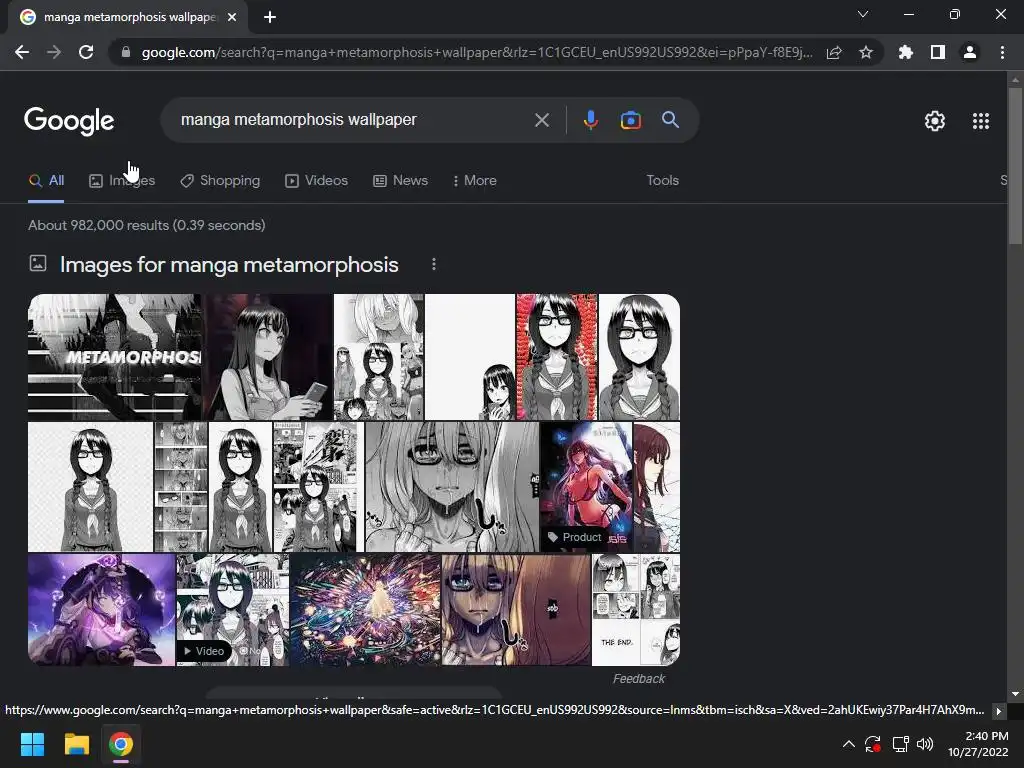This screenshot has height=768, width=1024.
Task: Click the browser forward arrow
Action: [54, 52]
